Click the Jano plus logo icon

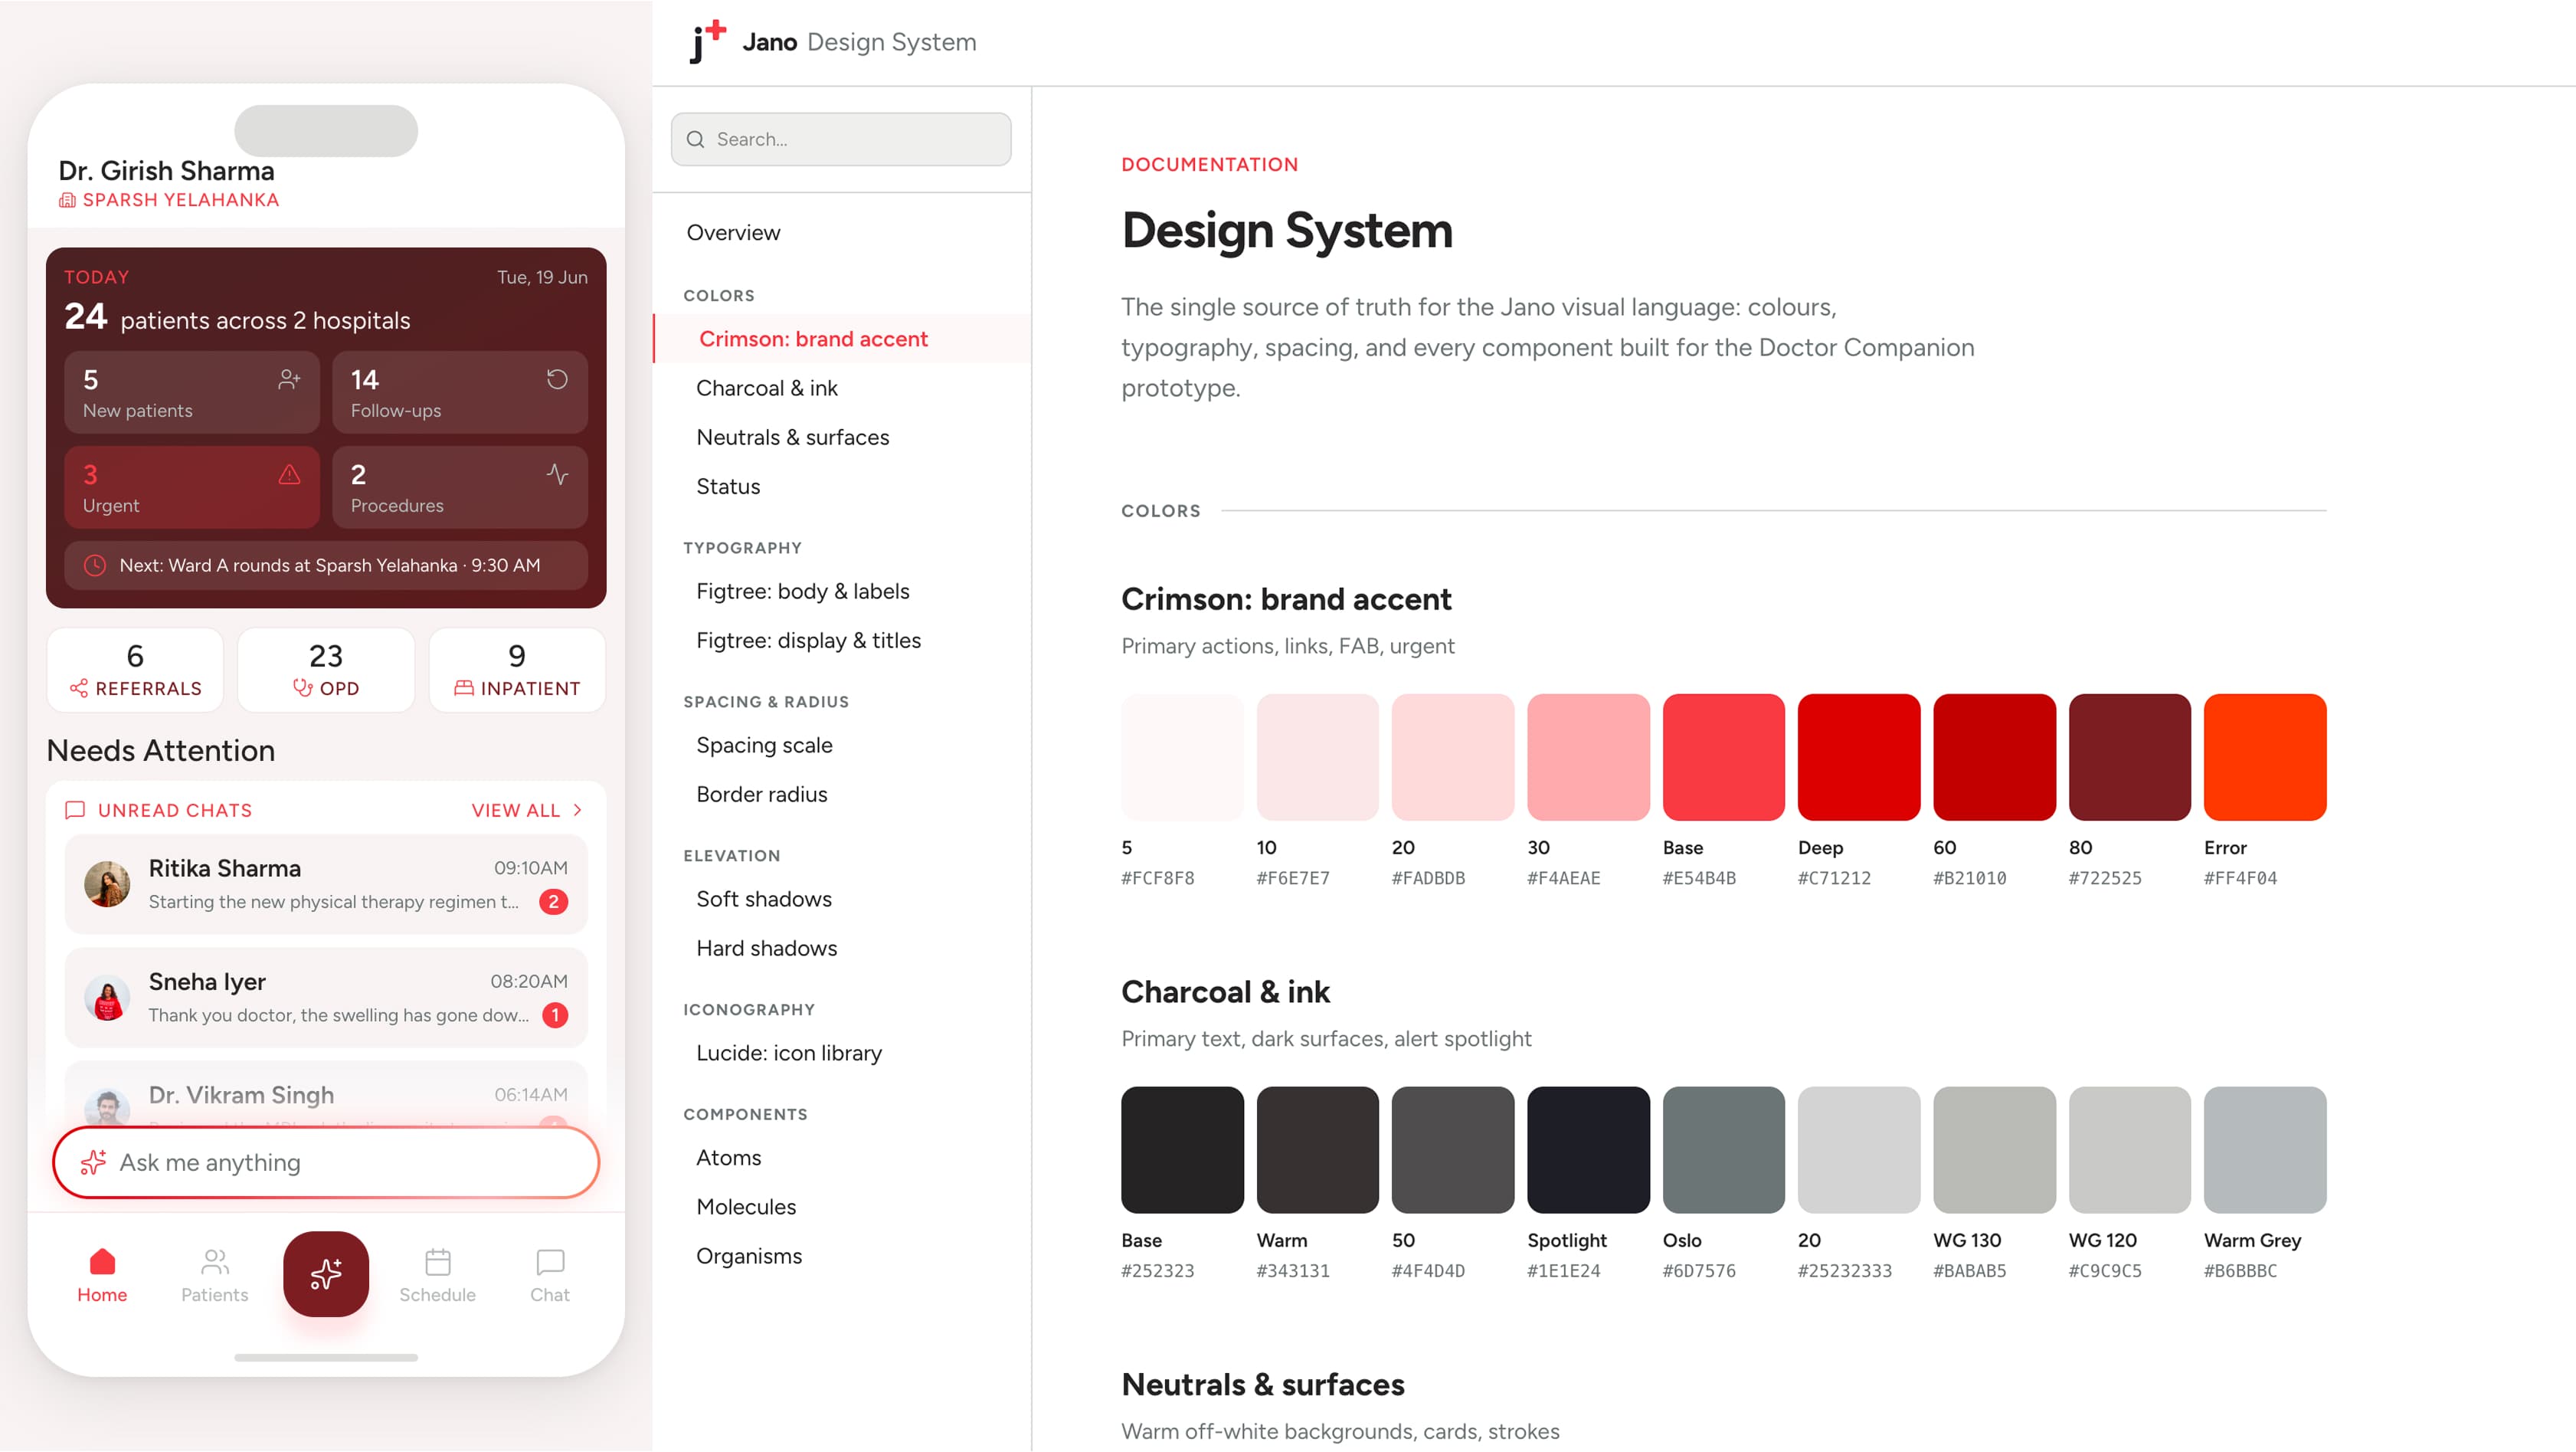[708, 42]
